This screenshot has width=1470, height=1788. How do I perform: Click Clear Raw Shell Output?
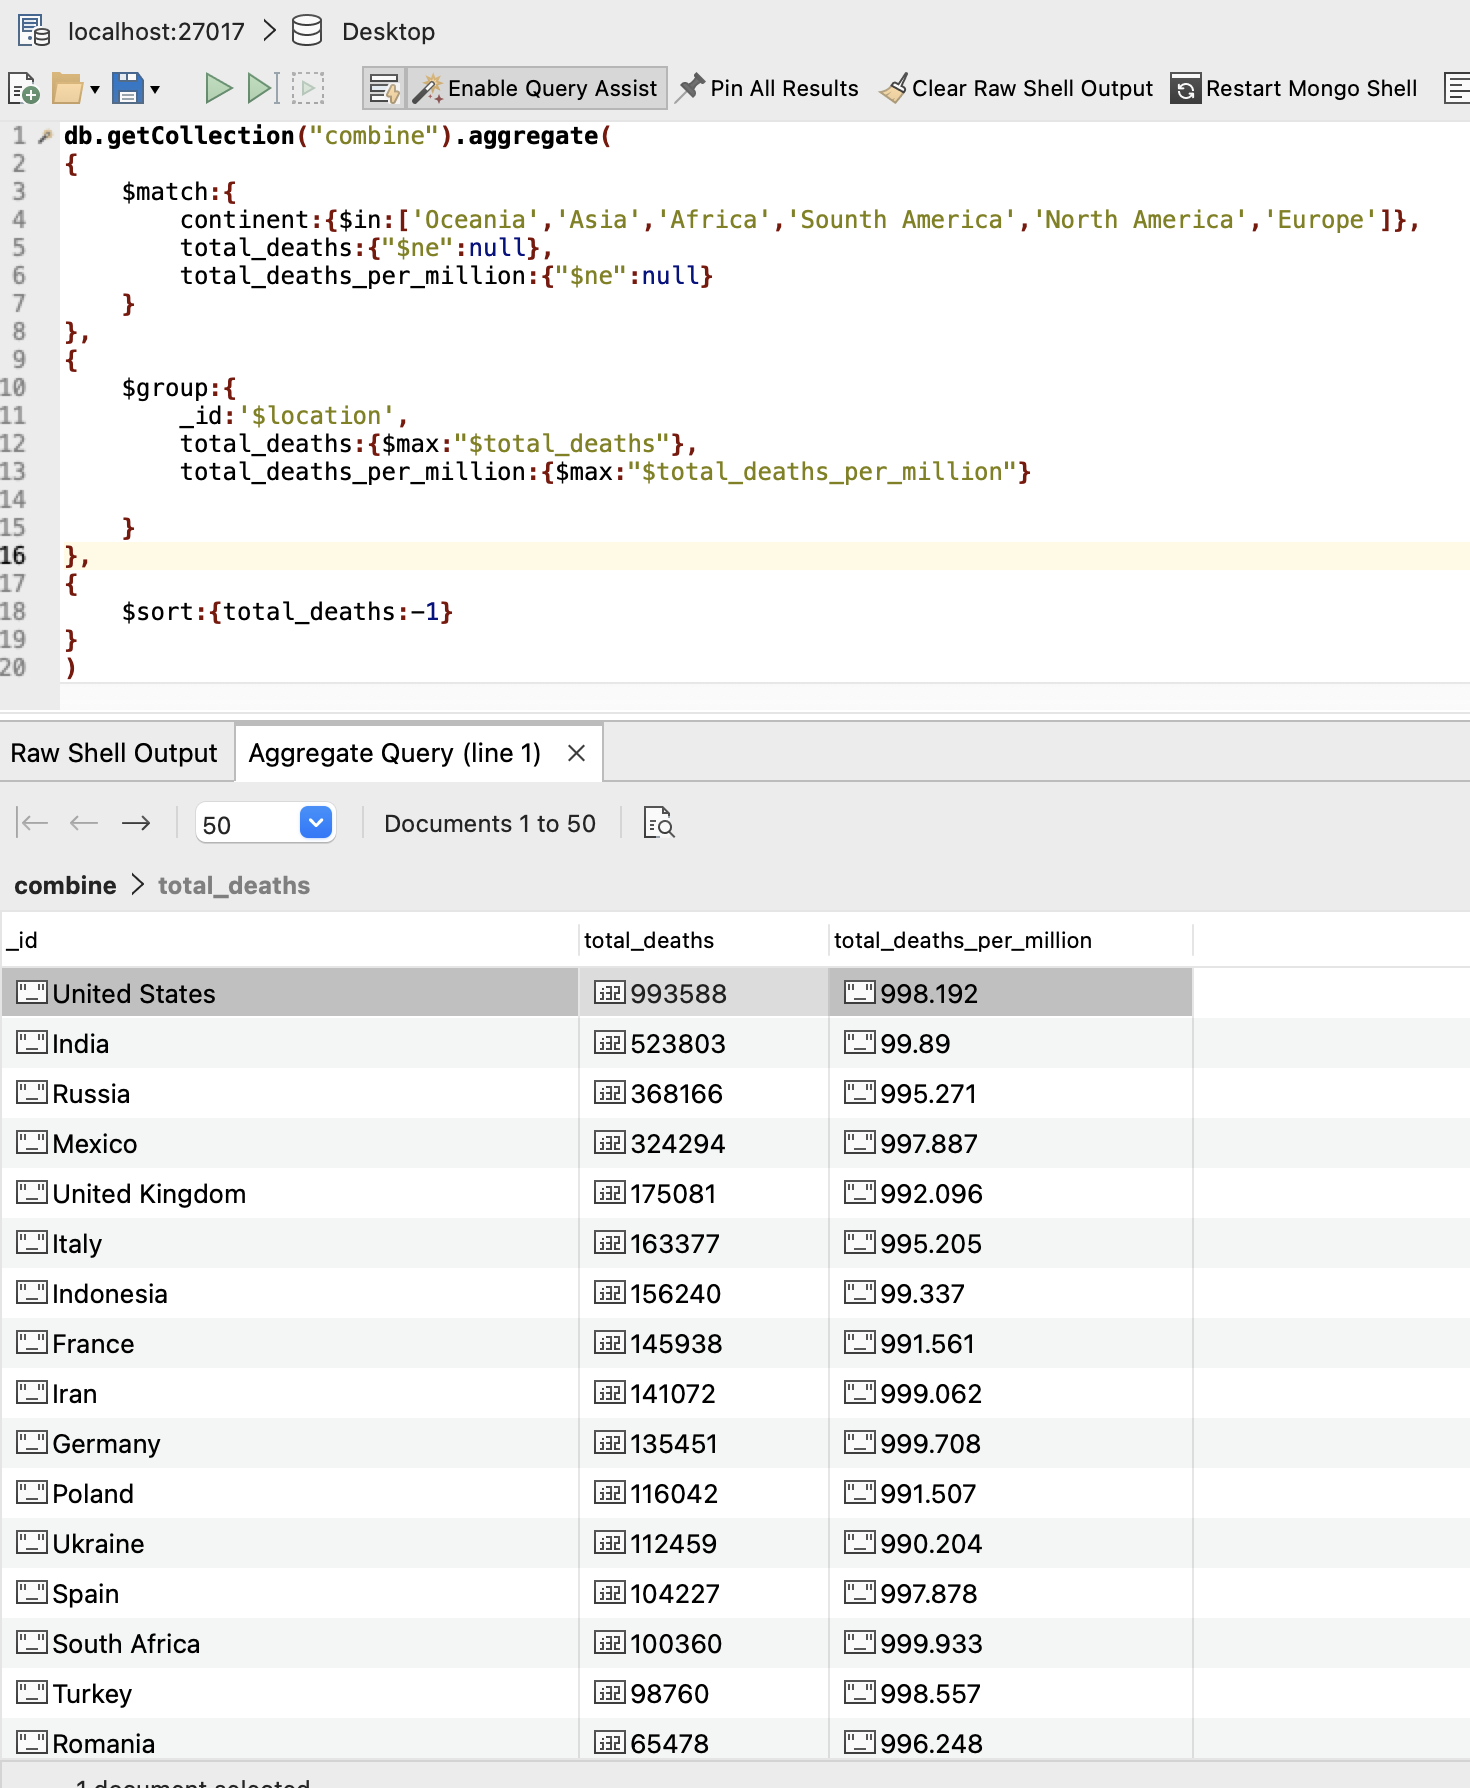tap(1017, 89)
